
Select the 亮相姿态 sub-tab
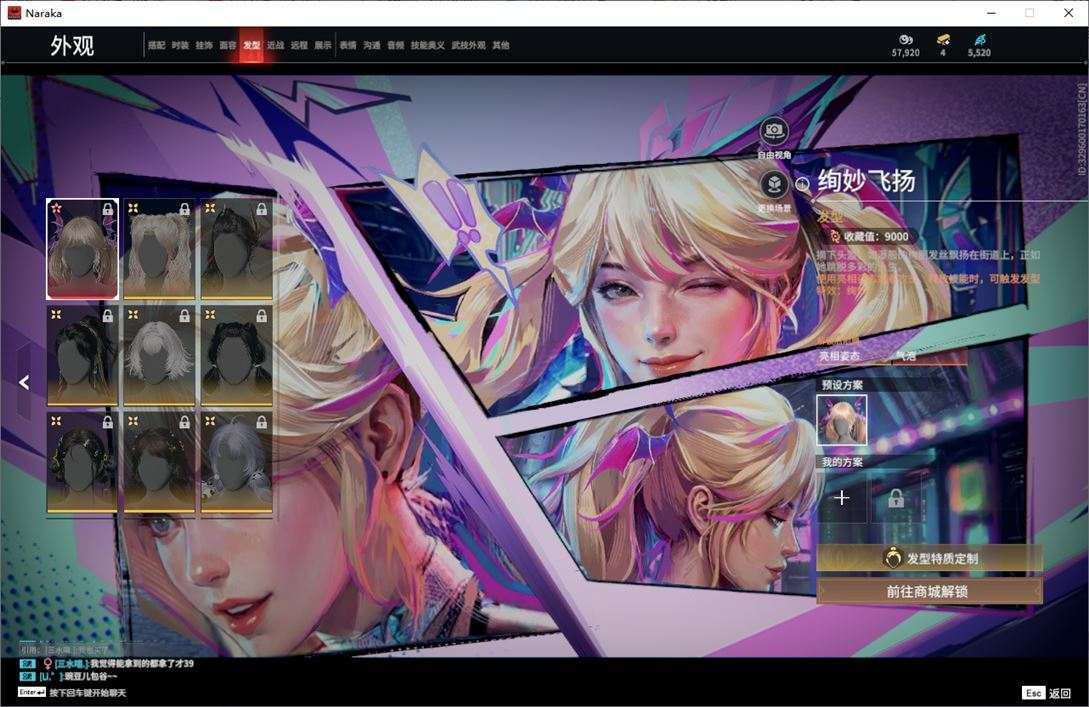pyautogui.click(x=840, y=356)
